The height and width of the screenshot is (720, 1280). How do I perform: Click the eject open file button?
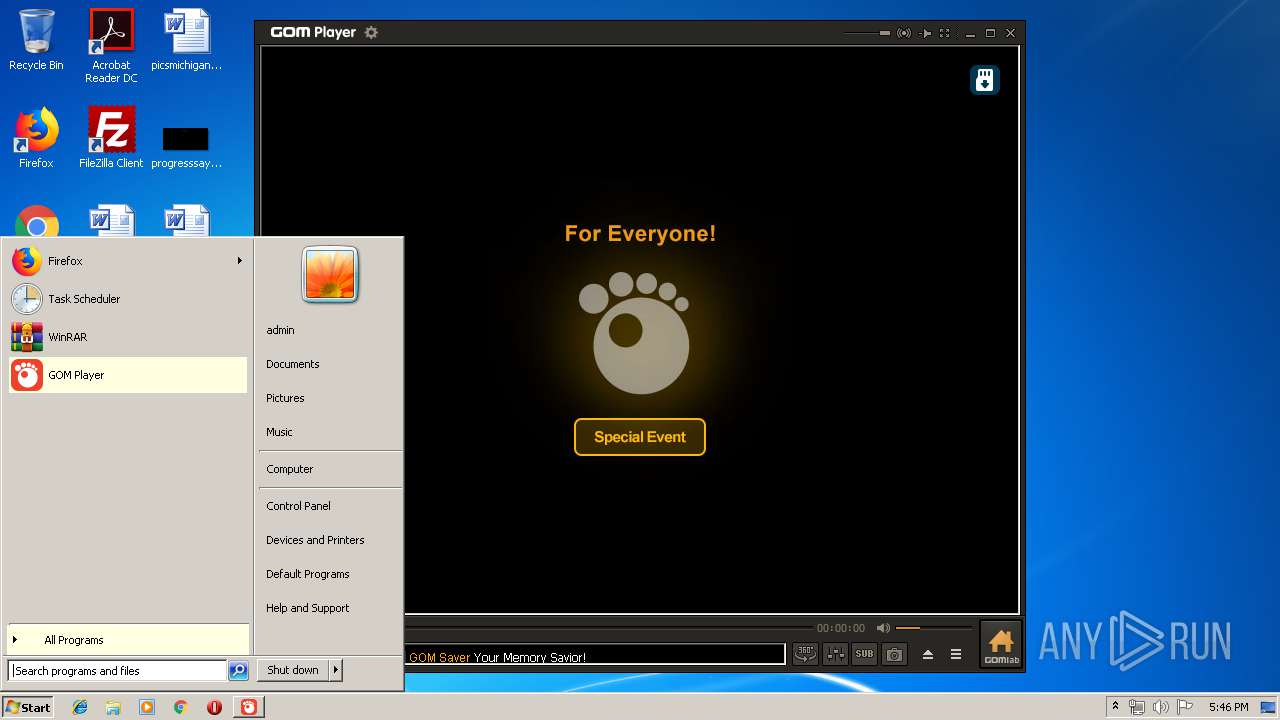928,654
